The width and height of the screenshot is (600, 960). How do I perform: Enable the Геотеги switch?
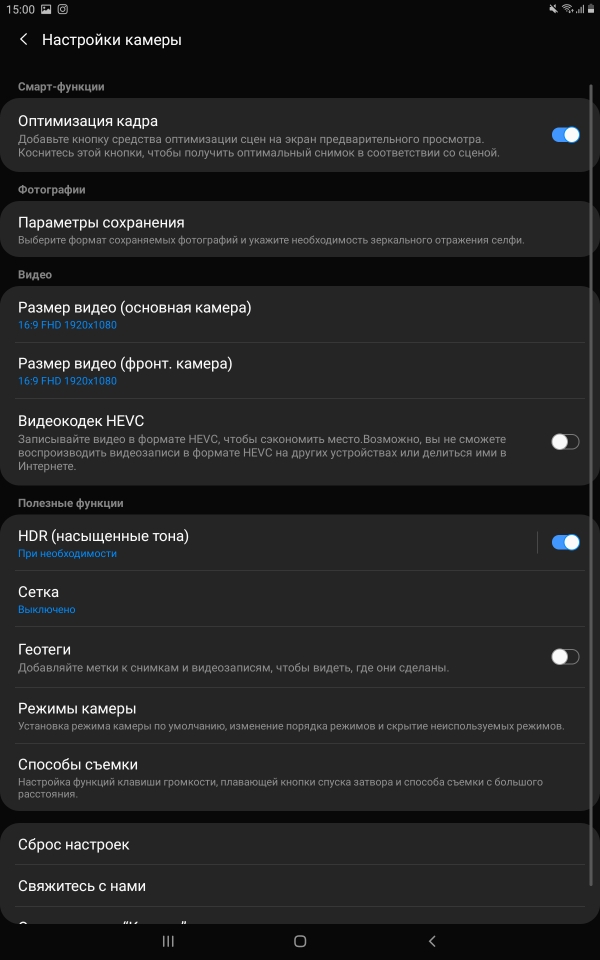[x=565, y=657]
